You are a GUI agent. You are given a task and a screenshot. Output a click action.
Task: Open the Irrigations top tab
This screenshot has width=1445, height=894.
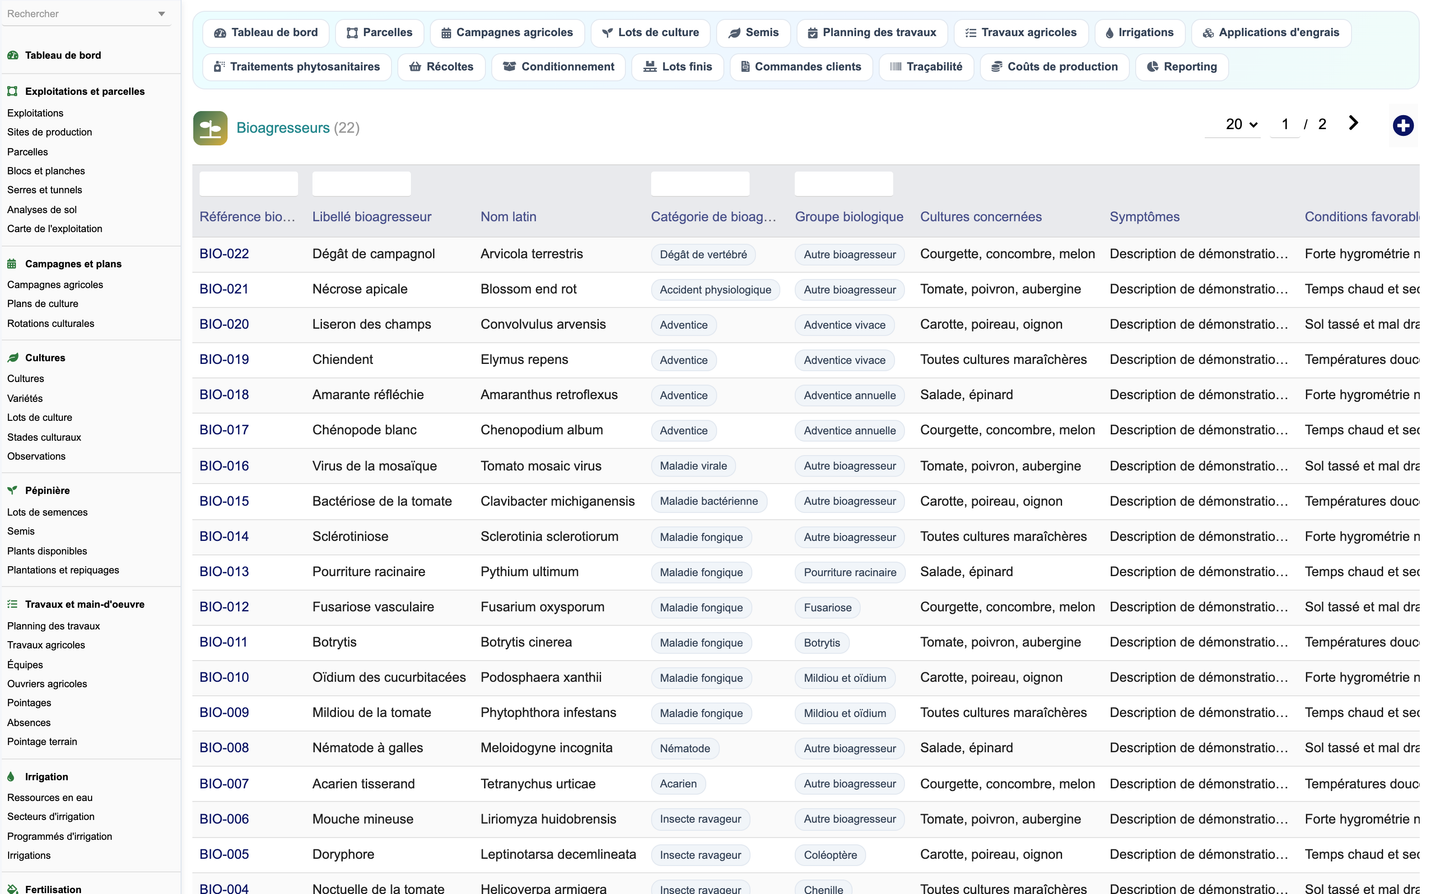tap(1140, 33)
